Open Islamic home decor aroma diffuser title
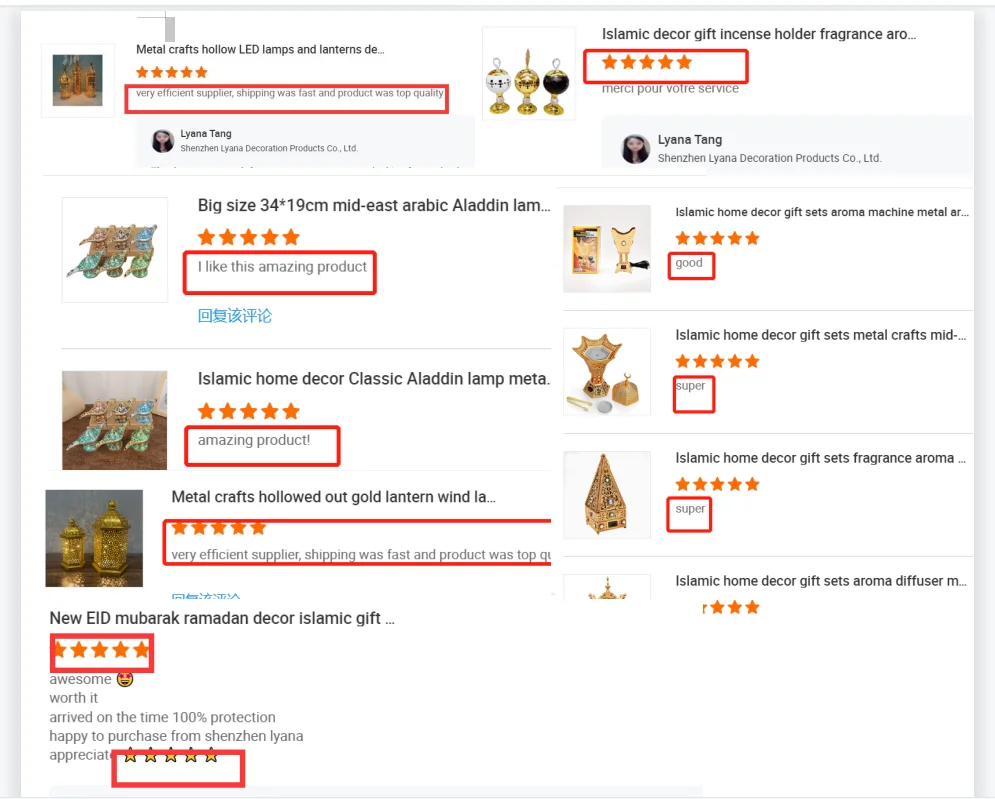This screenshot has width=995, height=799. [x=821, y=581]
